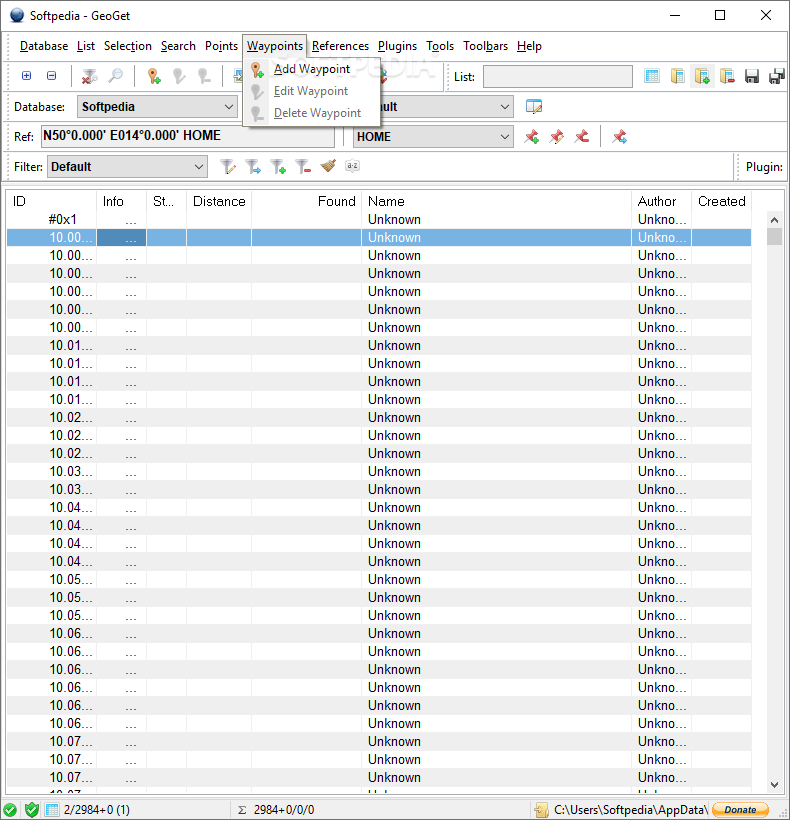Expand the partially hidden profile dropdown ending in 'ult'
The image size is (790, 820).
click(447, 107)
